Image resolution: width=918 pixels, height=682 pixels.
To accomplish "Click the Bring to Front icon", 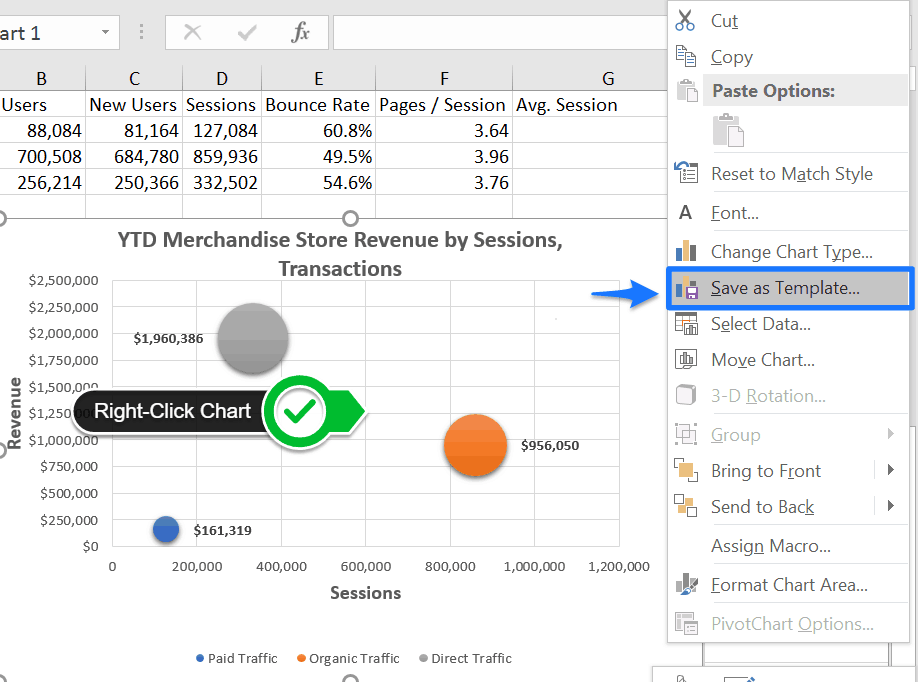I will tap(686, 470).
